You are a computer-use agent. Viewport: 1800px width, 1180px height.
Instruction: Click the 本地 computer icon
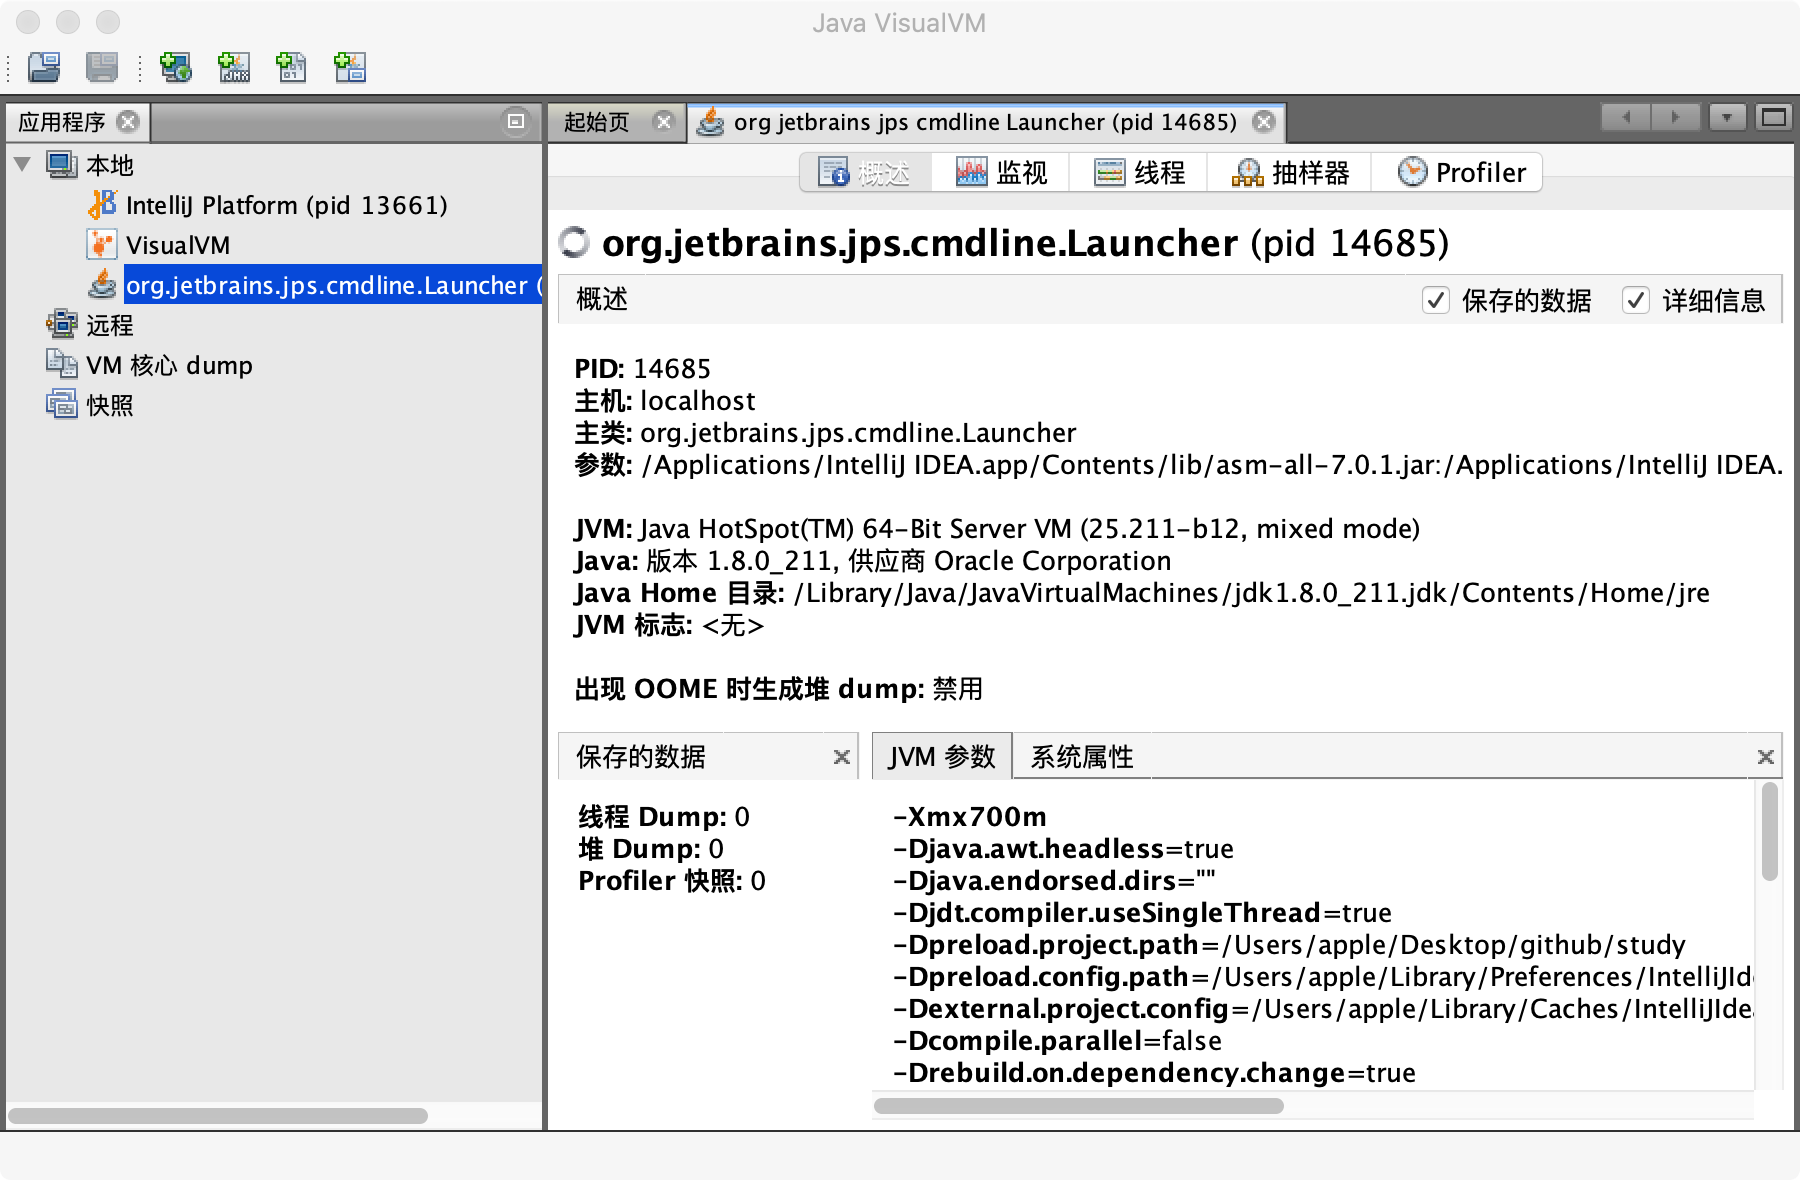62,165
